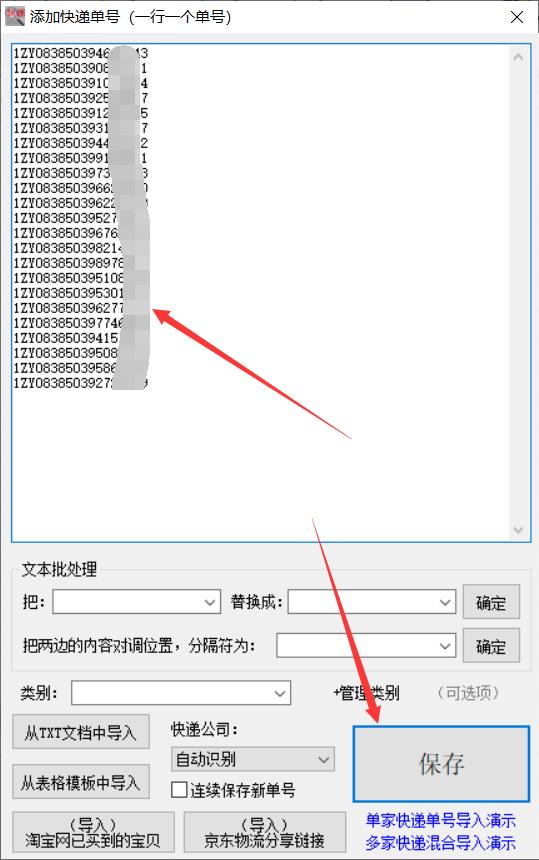Open 多家快递混合导入演示 link
The width and height of the screenshot is (539, 860).
pyautogui.click(x=440, y=842)
